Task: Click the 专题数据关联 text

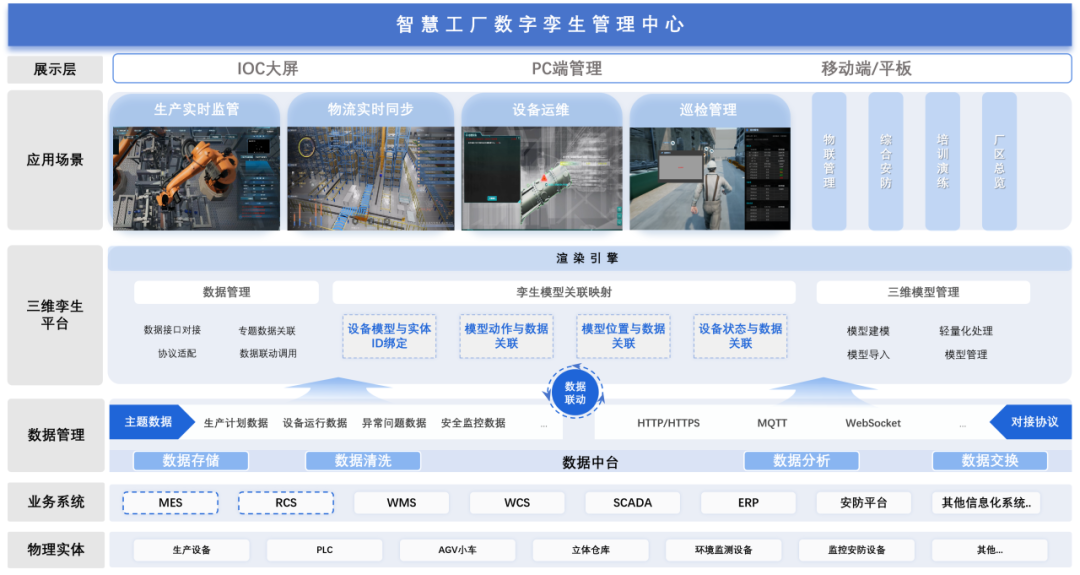Action: tap(267, 331)
